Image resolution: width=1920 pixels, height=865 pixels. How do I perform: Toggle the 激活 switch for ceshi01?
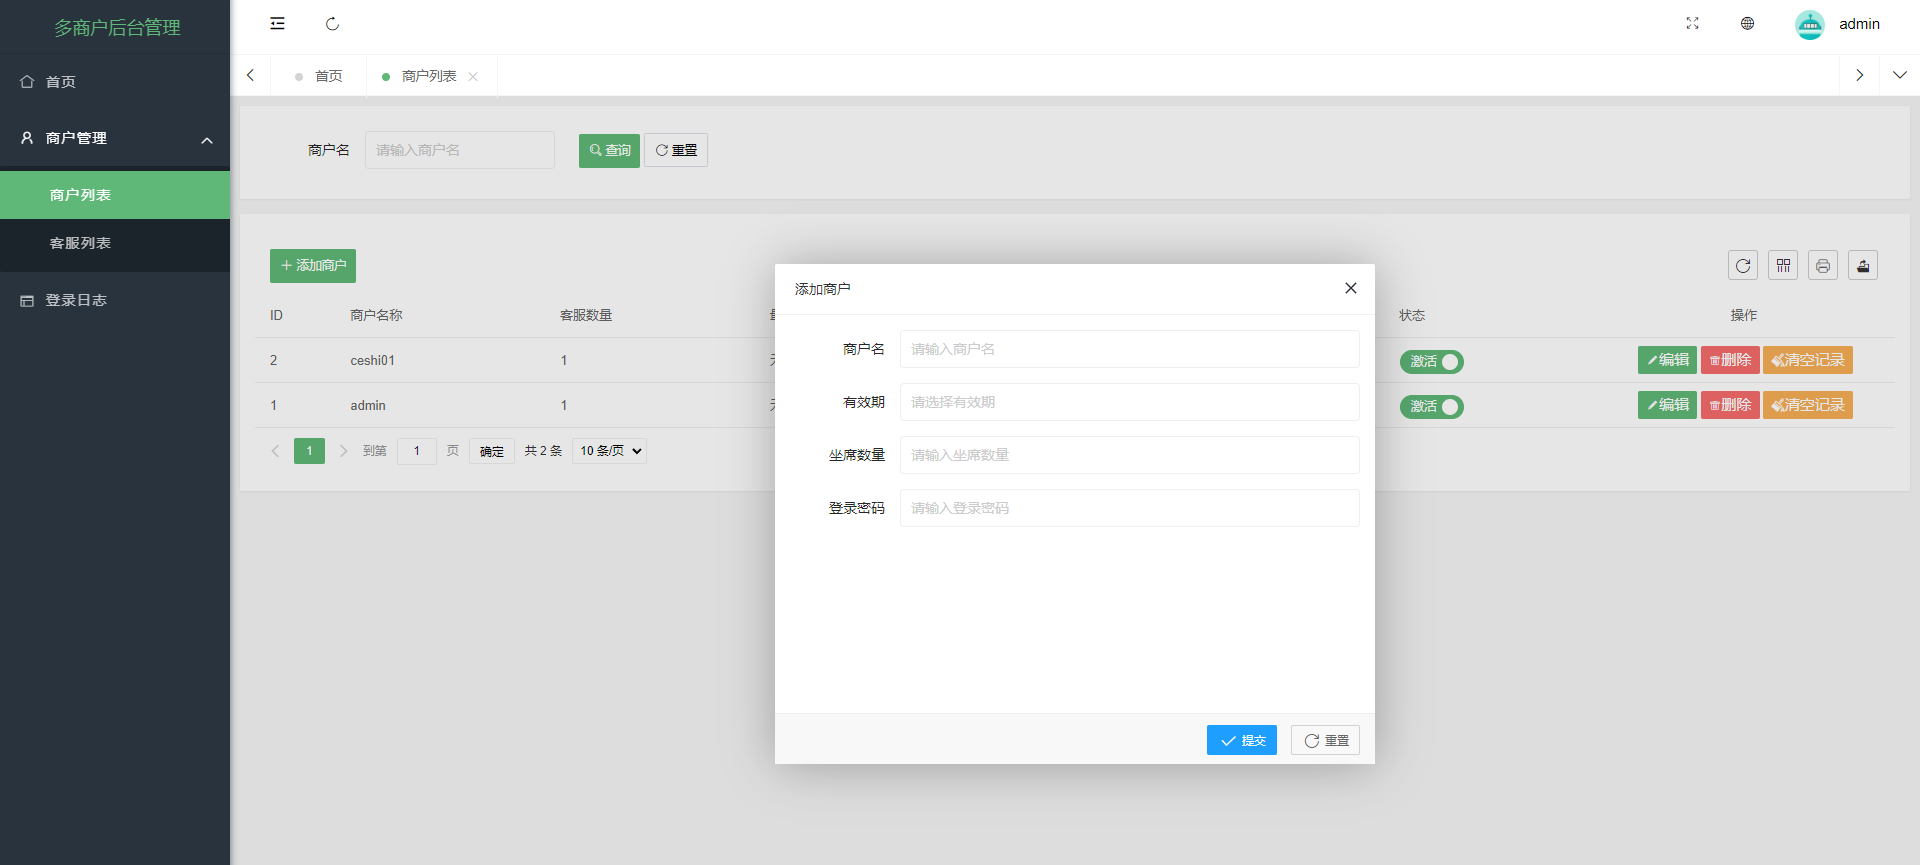[1431, 361]
